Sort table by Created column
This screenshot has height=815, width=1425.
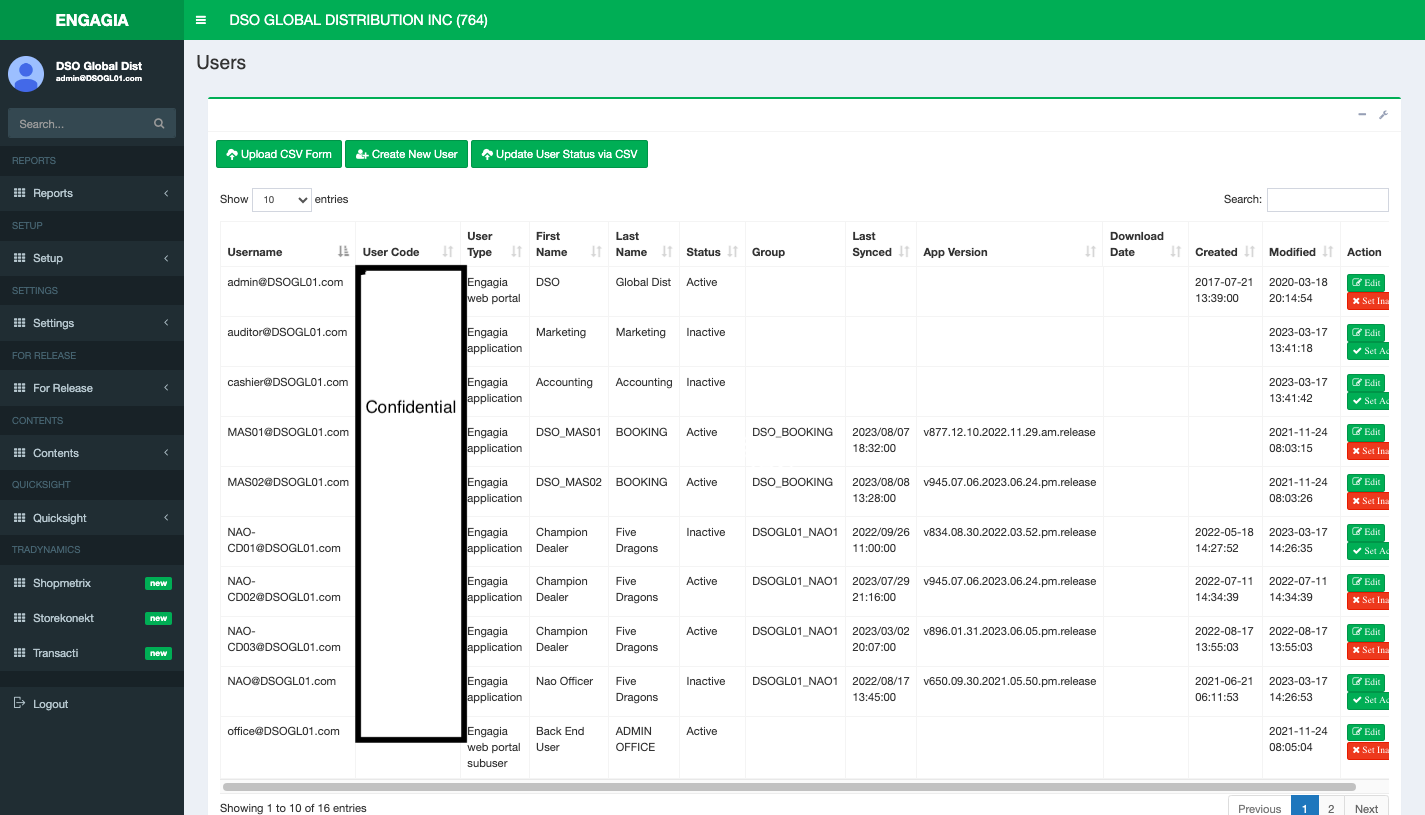coord(1224,244)
